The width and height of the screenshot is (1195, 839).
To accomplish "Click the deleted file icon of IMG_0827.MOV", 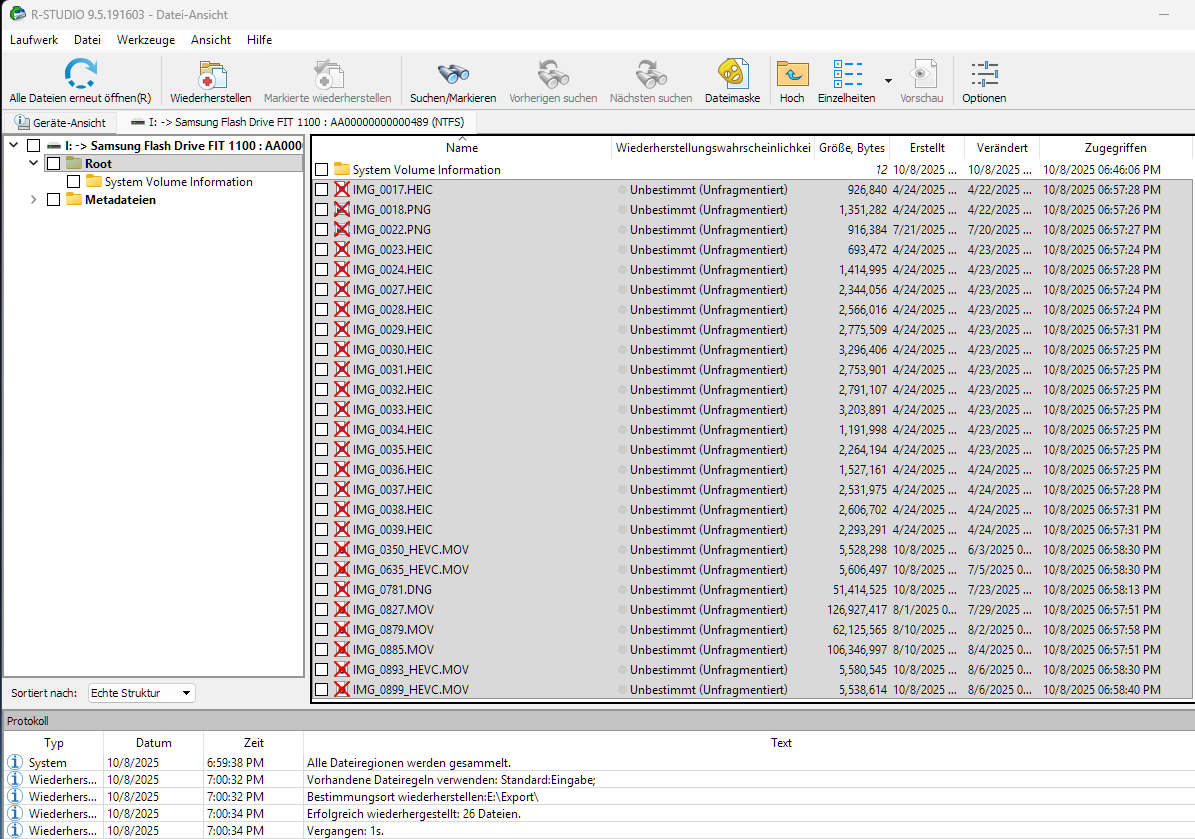I will pos(341,609).
